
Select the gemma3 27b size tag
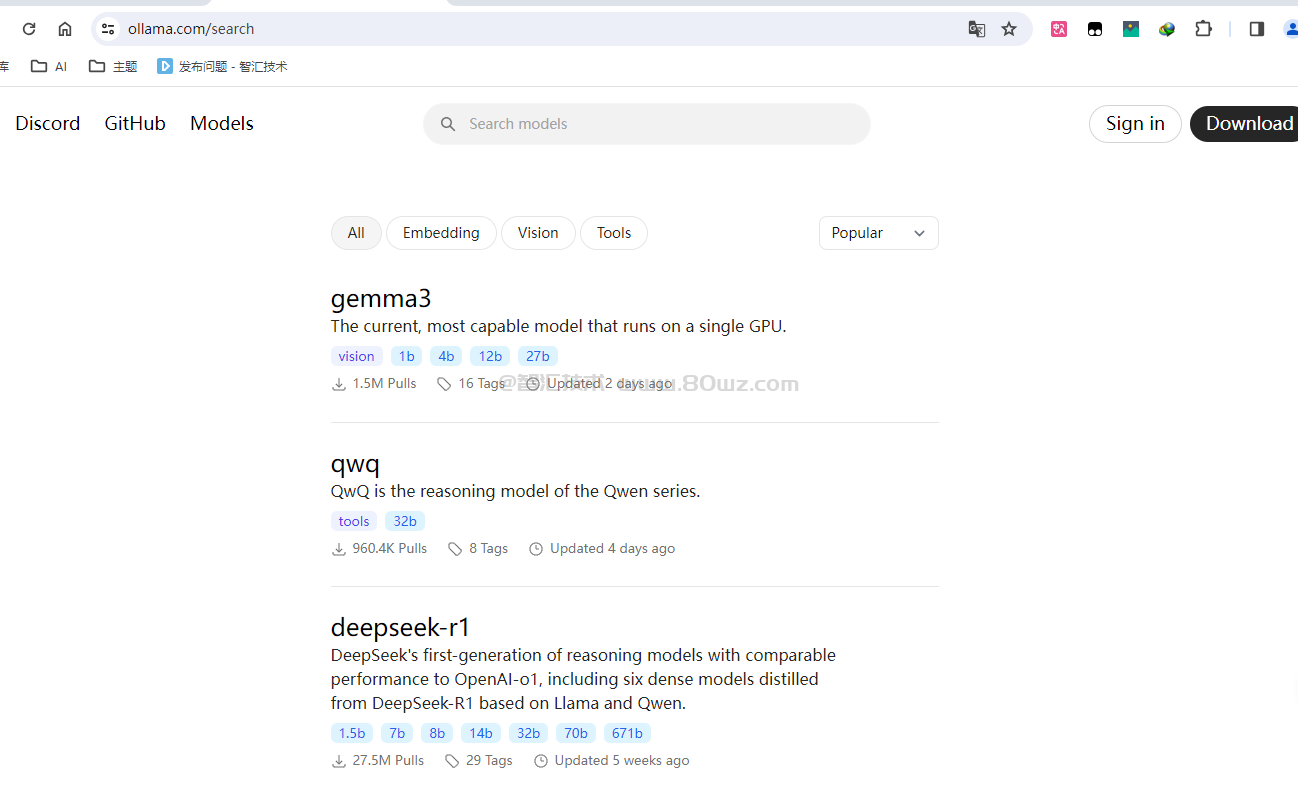[538, 356]
